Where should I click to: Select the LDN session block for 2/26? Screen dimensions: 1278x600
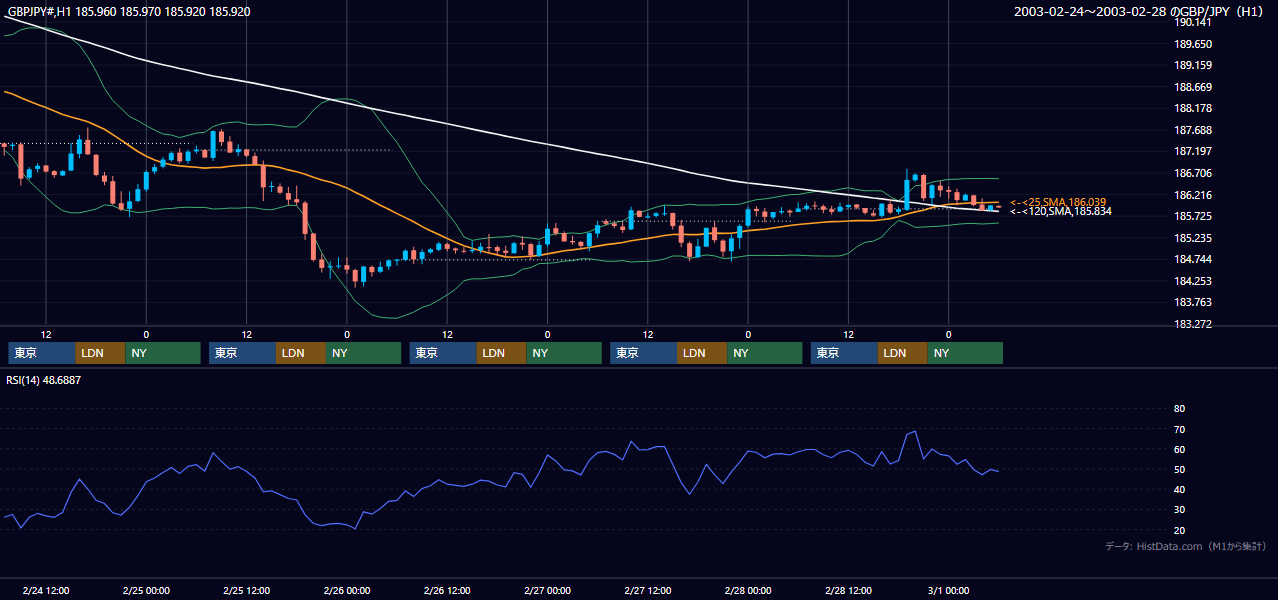pos(502,353)
